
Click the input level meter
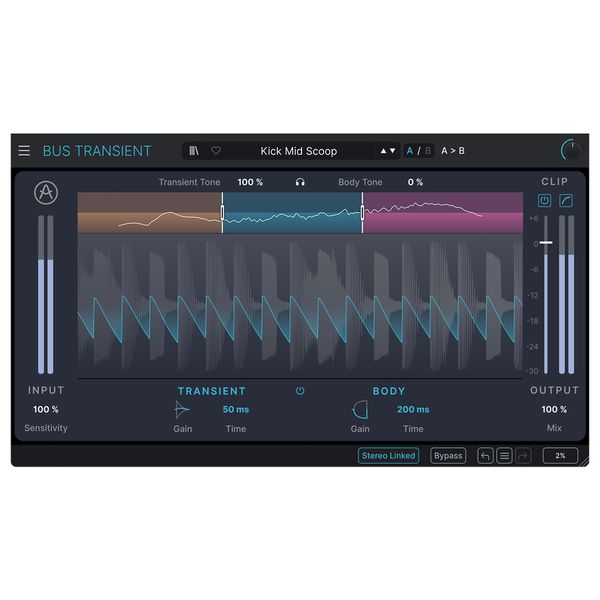46,294
